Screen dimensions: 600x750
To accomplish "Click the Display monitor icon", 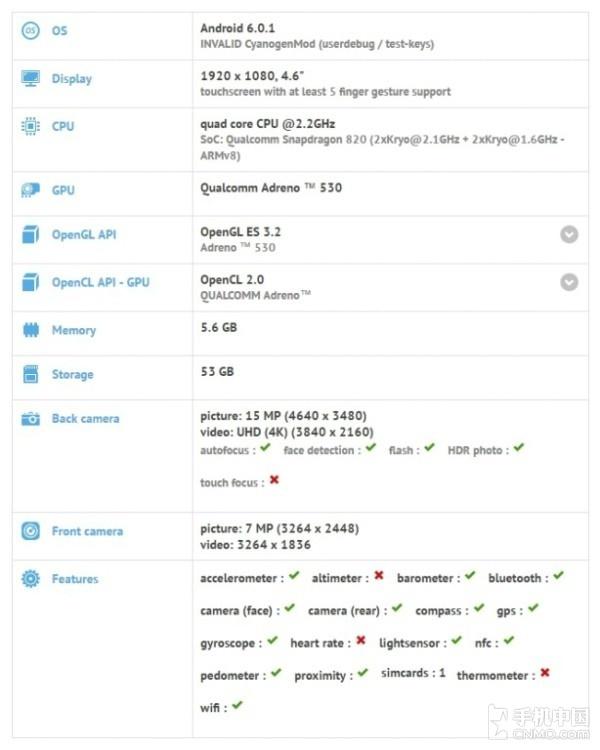I will [31, 78].
